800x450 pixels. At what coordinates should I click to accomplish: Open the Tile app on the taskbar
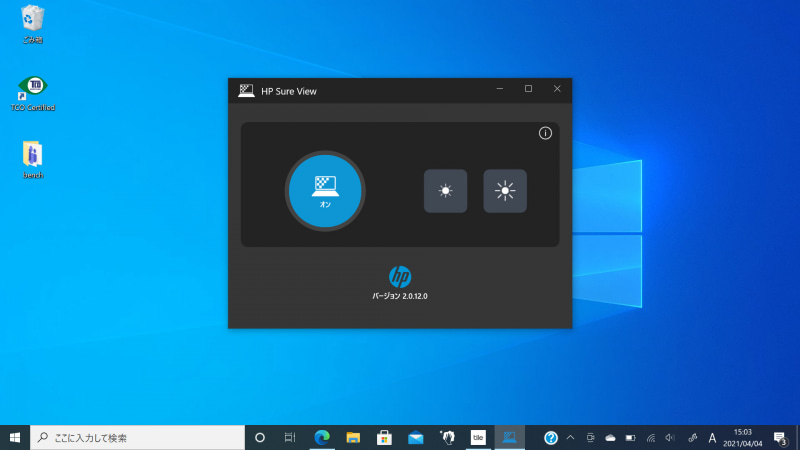478,438
